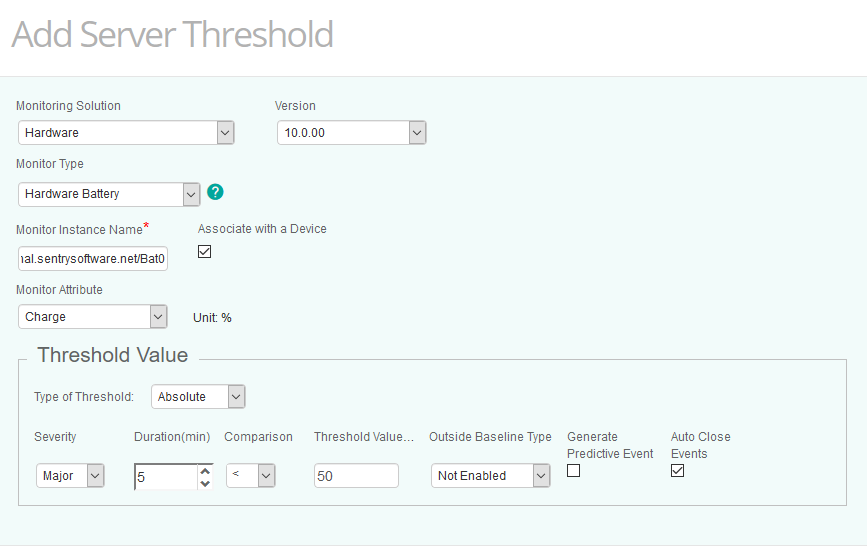Click the Add Server Threshold page heading
This screenshot has height=546, width=867.
(172, 35)
